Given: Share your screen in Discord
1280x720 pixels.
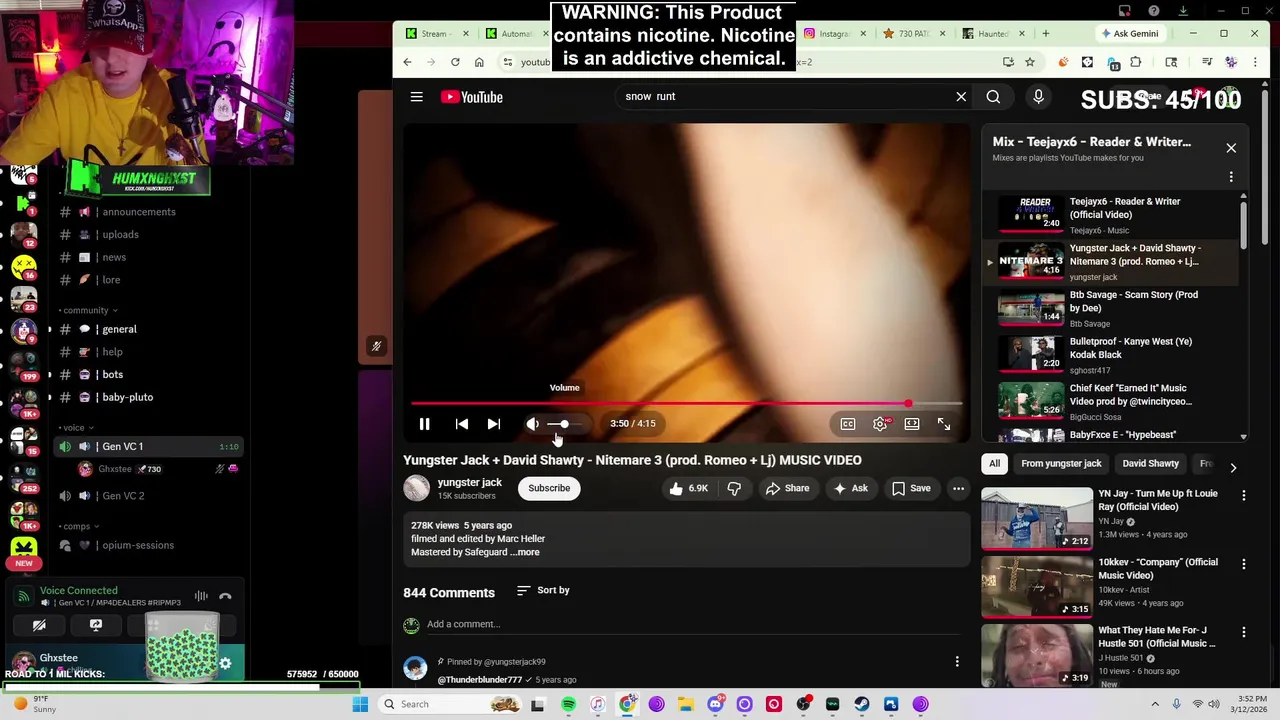Looking at the screenshot, I should [96, 625].
